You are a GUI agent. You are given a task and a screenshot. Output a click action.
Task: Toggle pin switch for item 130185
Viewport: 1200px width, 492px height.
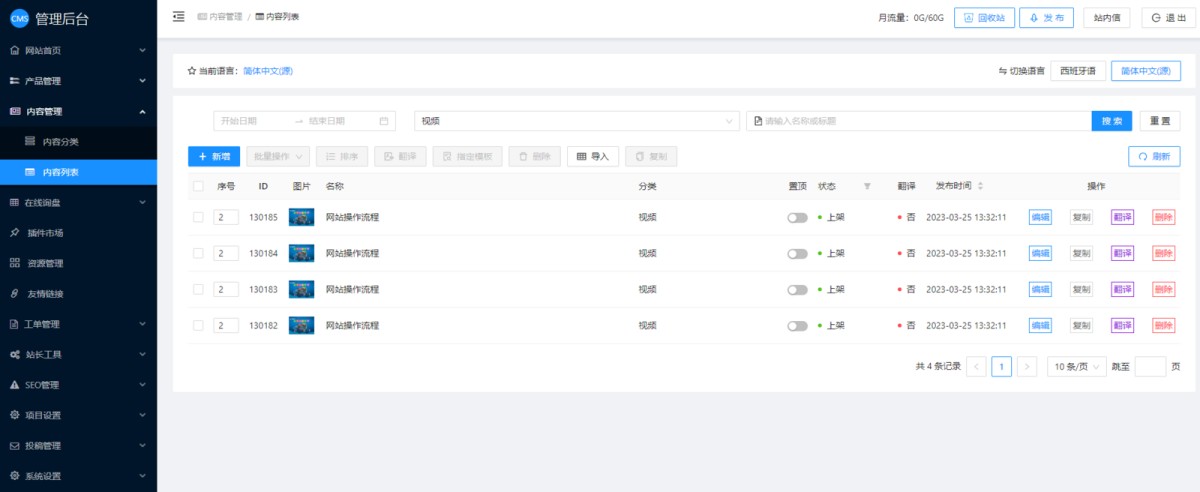pos(797,218)
